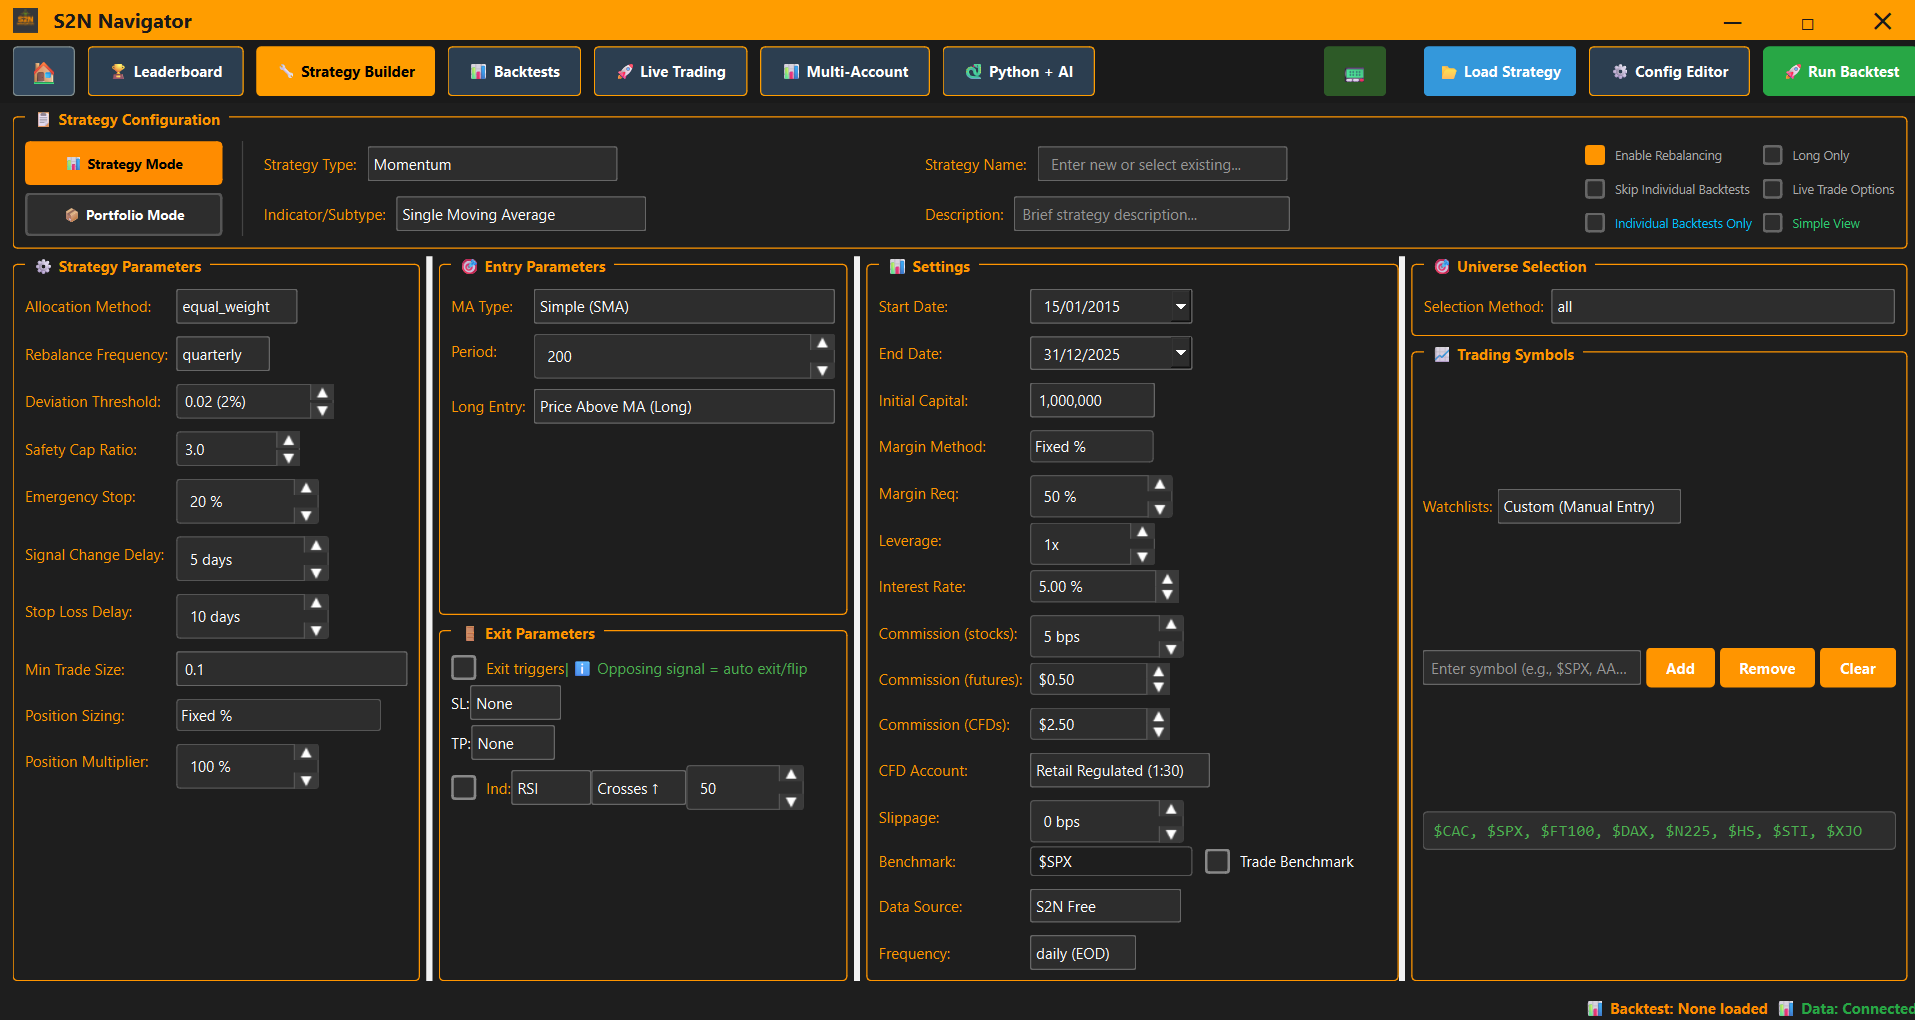Open the CFD Account dropdown
1915x1020 pixels.
[x=1120, y=770]
